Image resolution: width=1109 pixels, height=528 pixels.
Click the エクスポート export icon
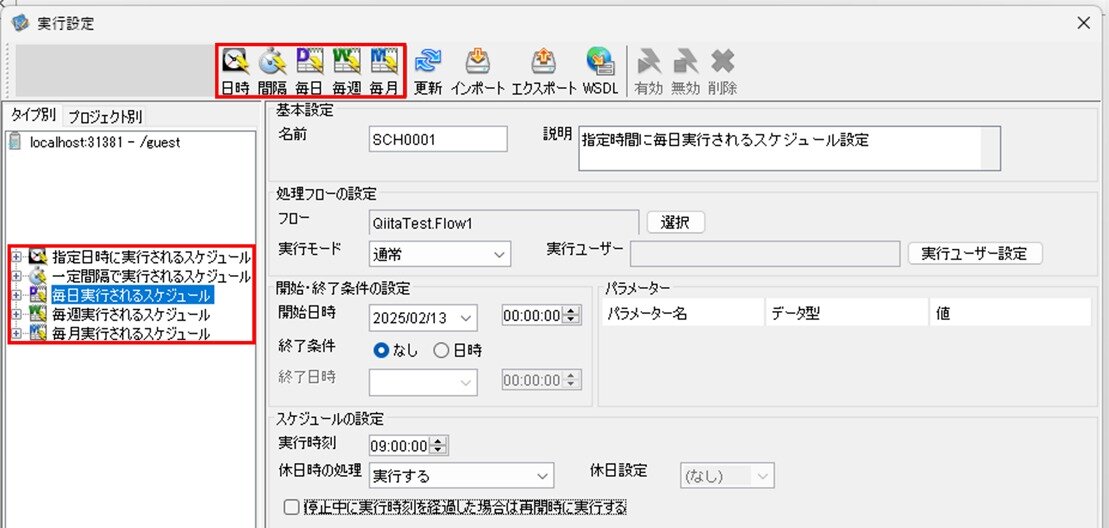click(543, 64)
